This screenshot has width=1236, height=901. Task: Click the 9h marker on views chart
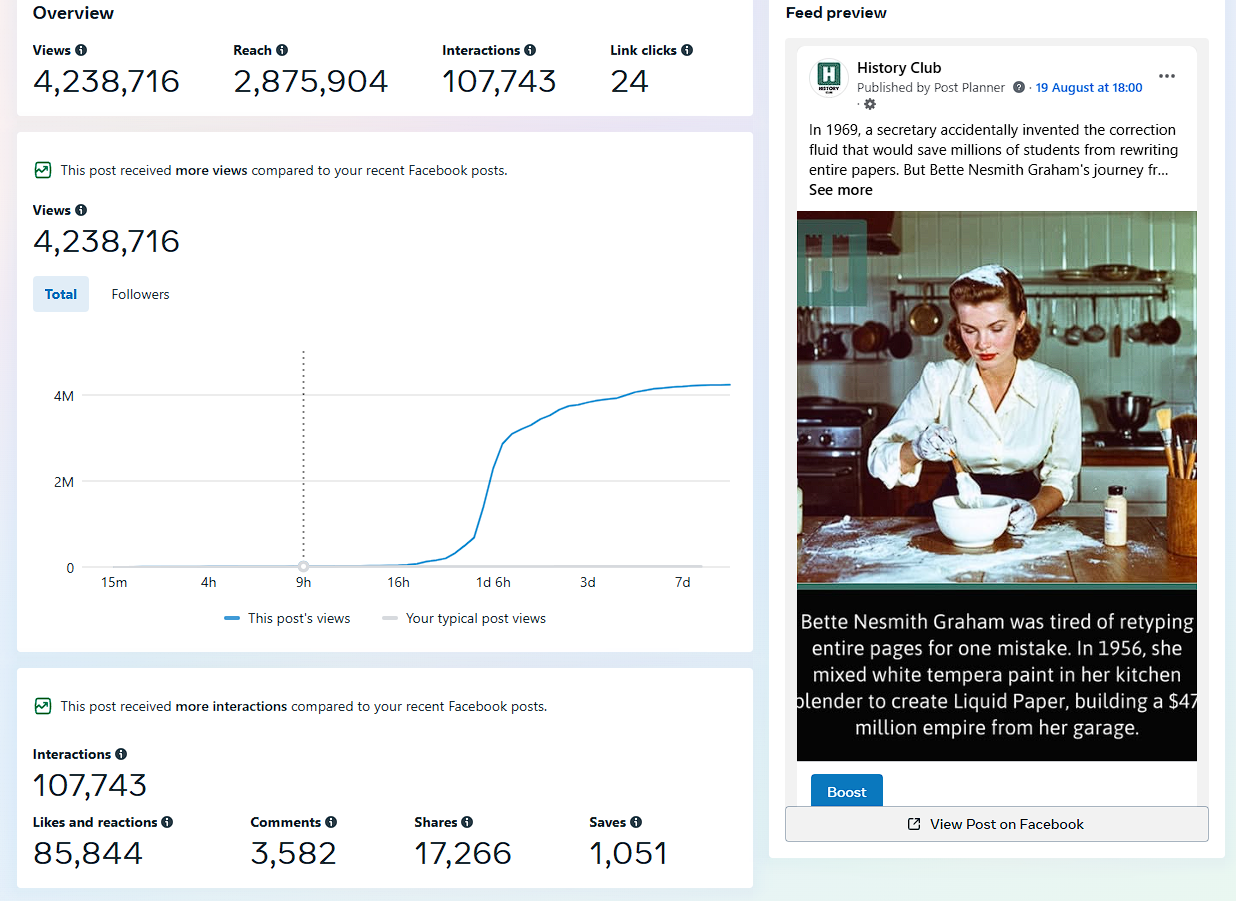(x=303, y=567)
